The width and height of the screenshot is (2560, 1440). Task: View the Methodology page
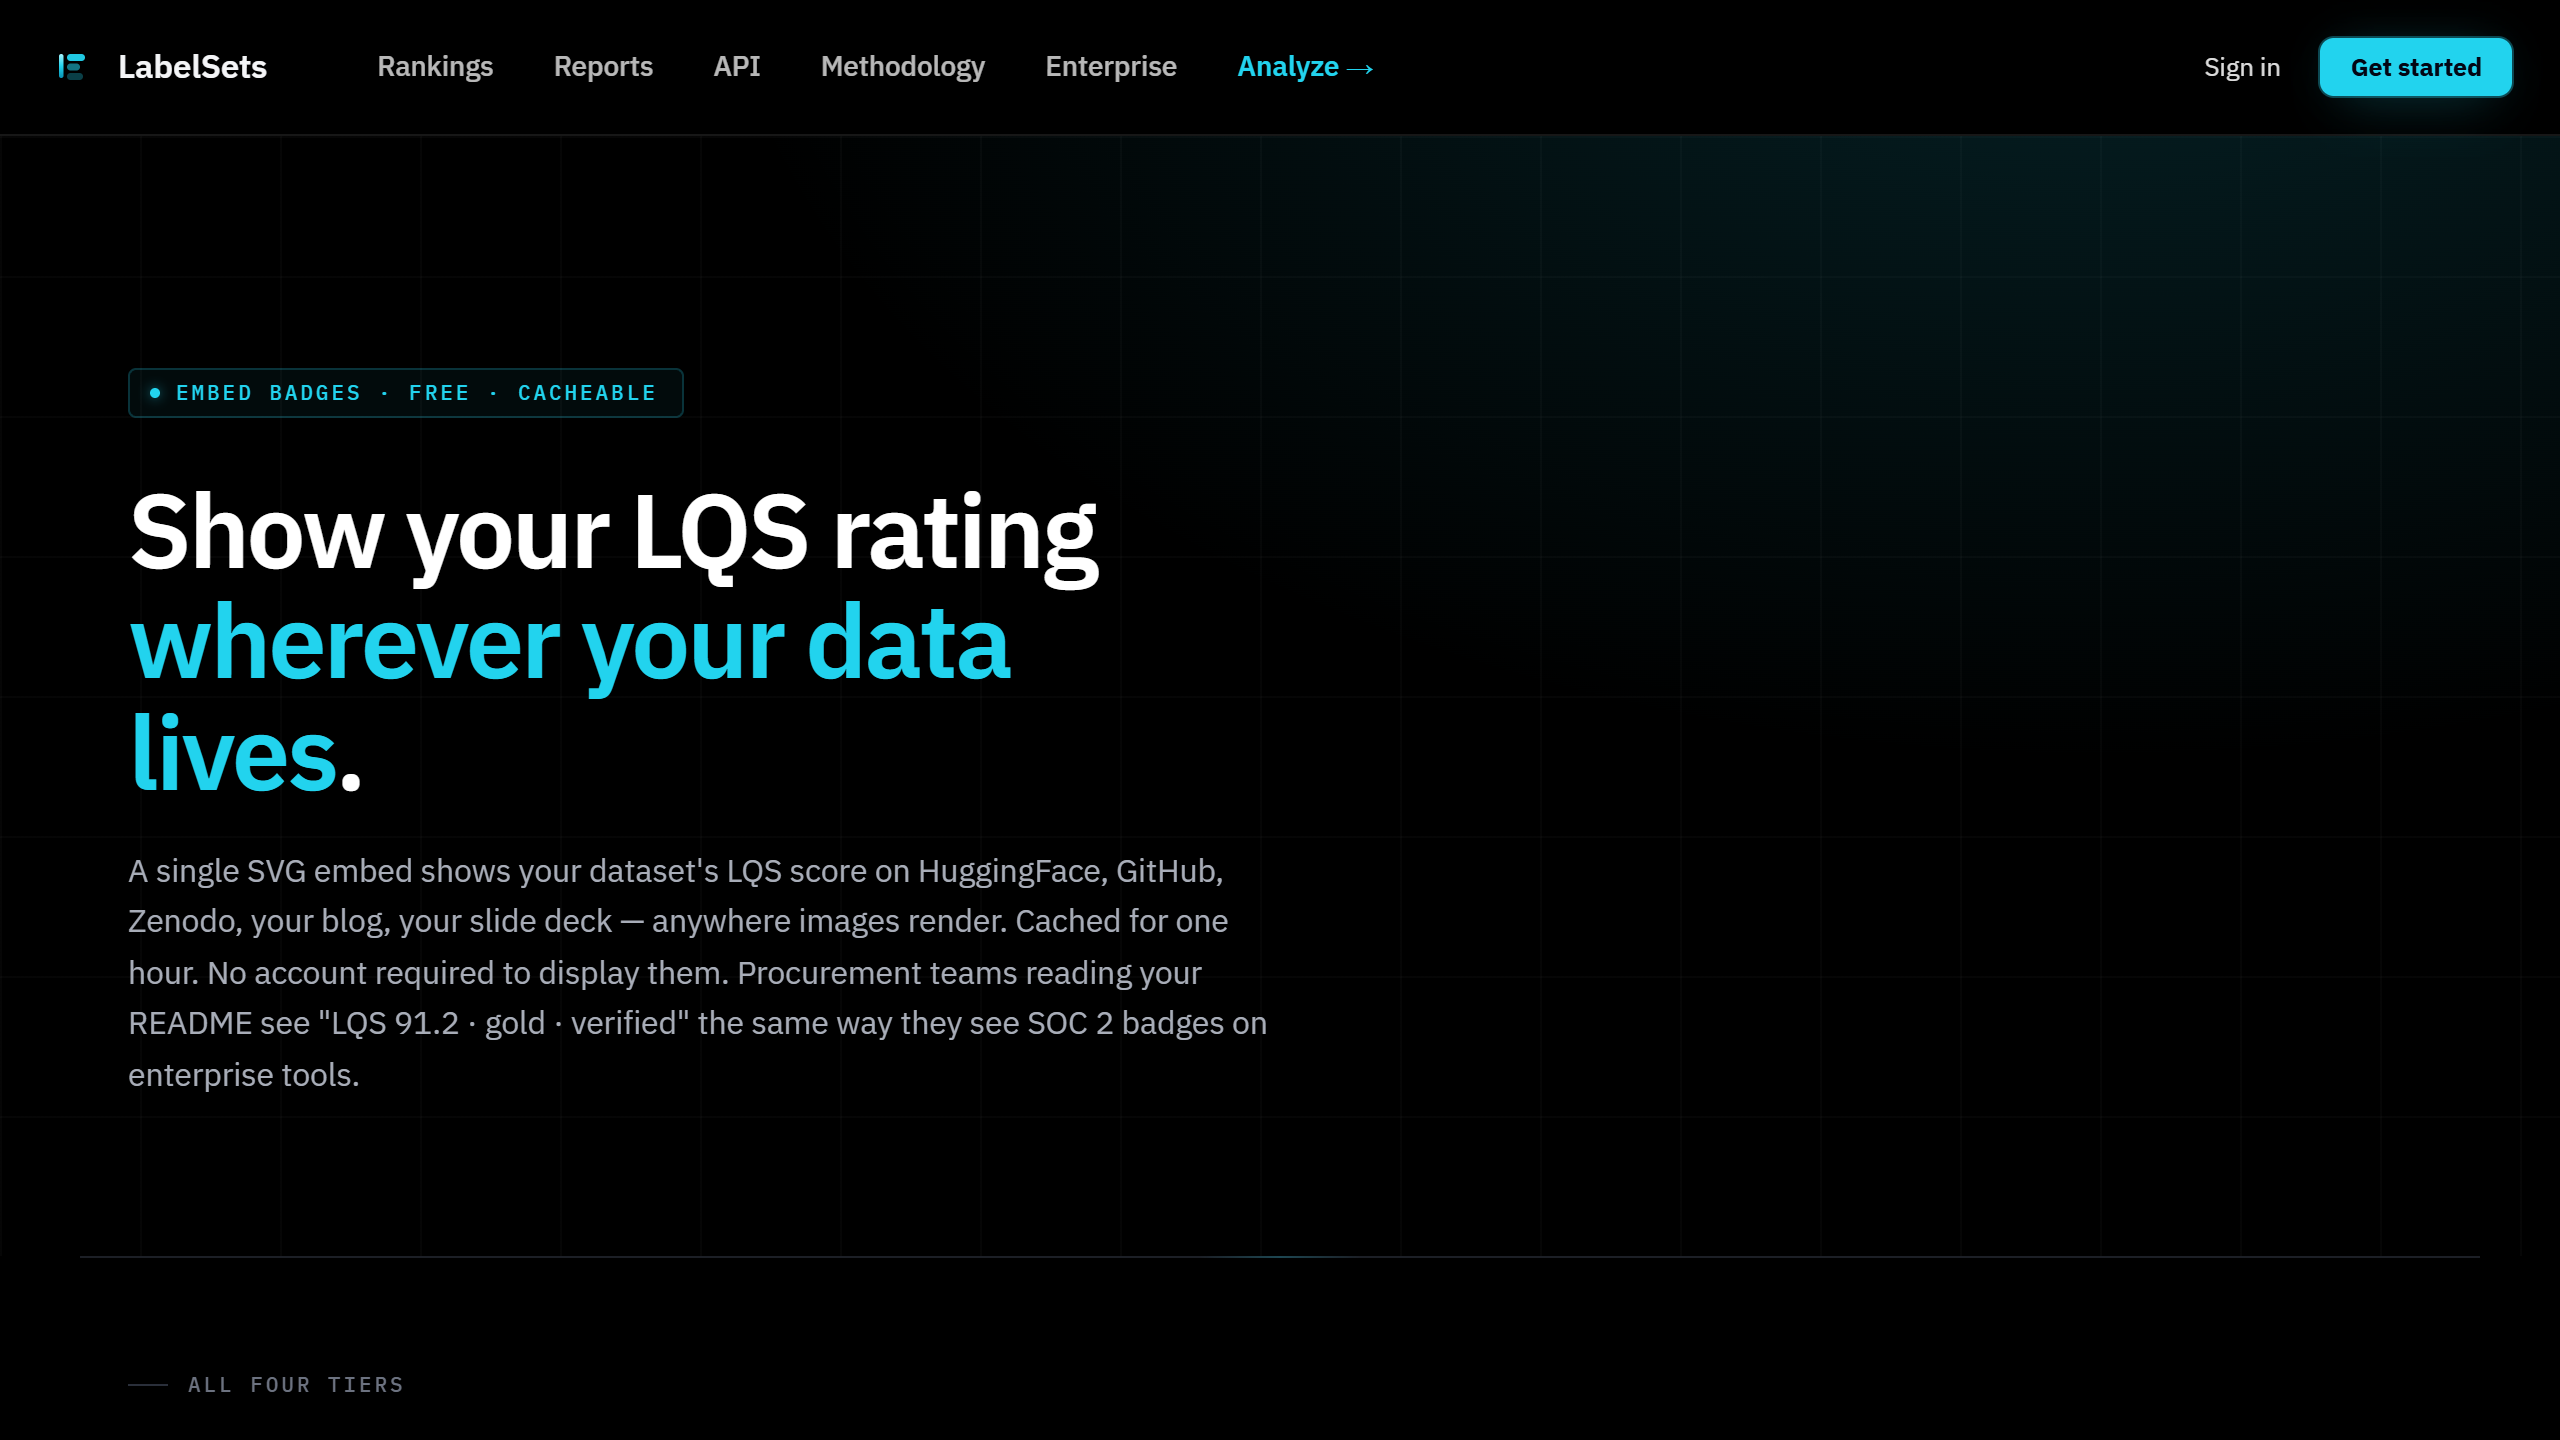click(903, 67)
